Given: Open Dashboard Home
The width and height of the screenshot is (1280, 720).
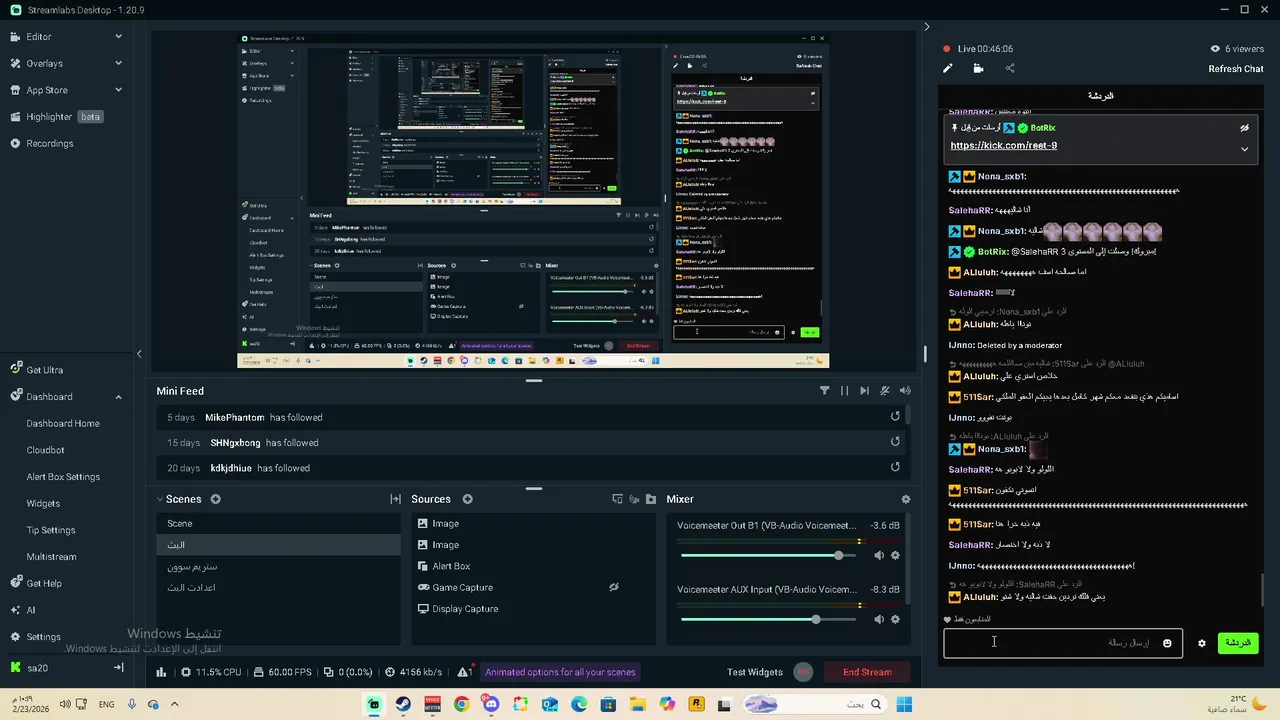Looking at the screenshot, I should click(x=63, y=424).
